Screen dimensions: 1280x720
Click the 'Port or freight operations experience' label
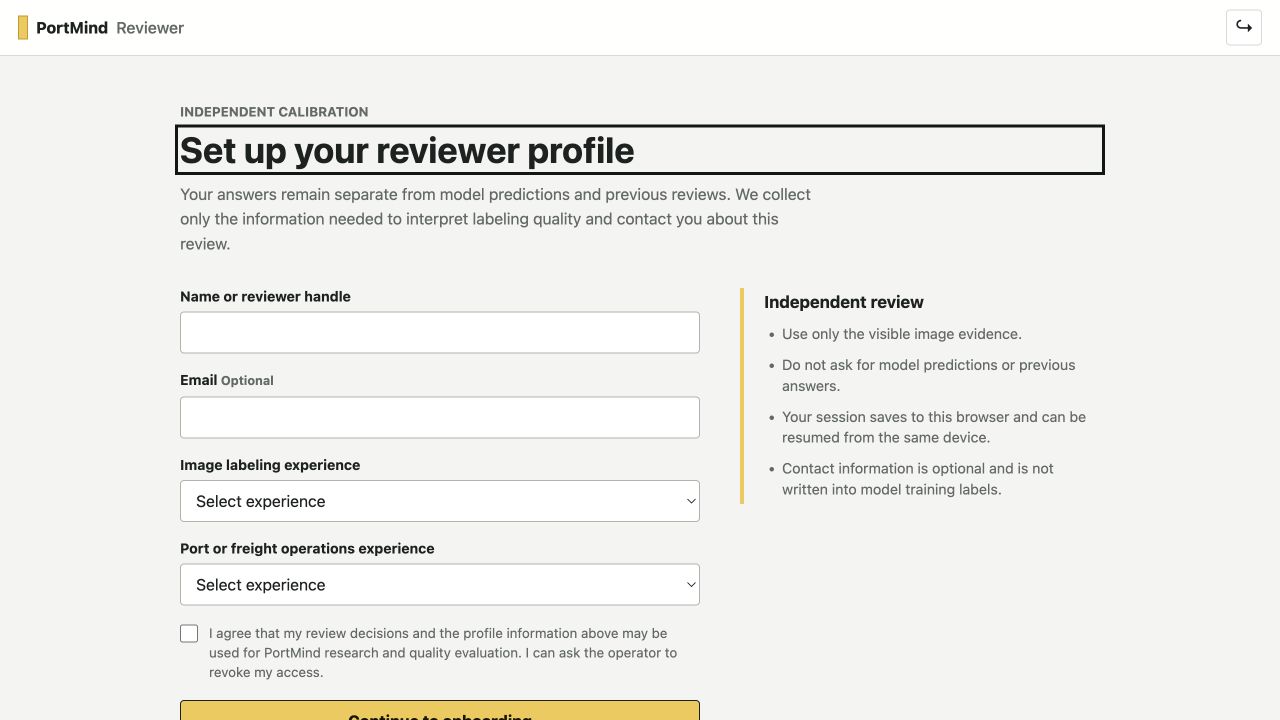click(307, 549)
